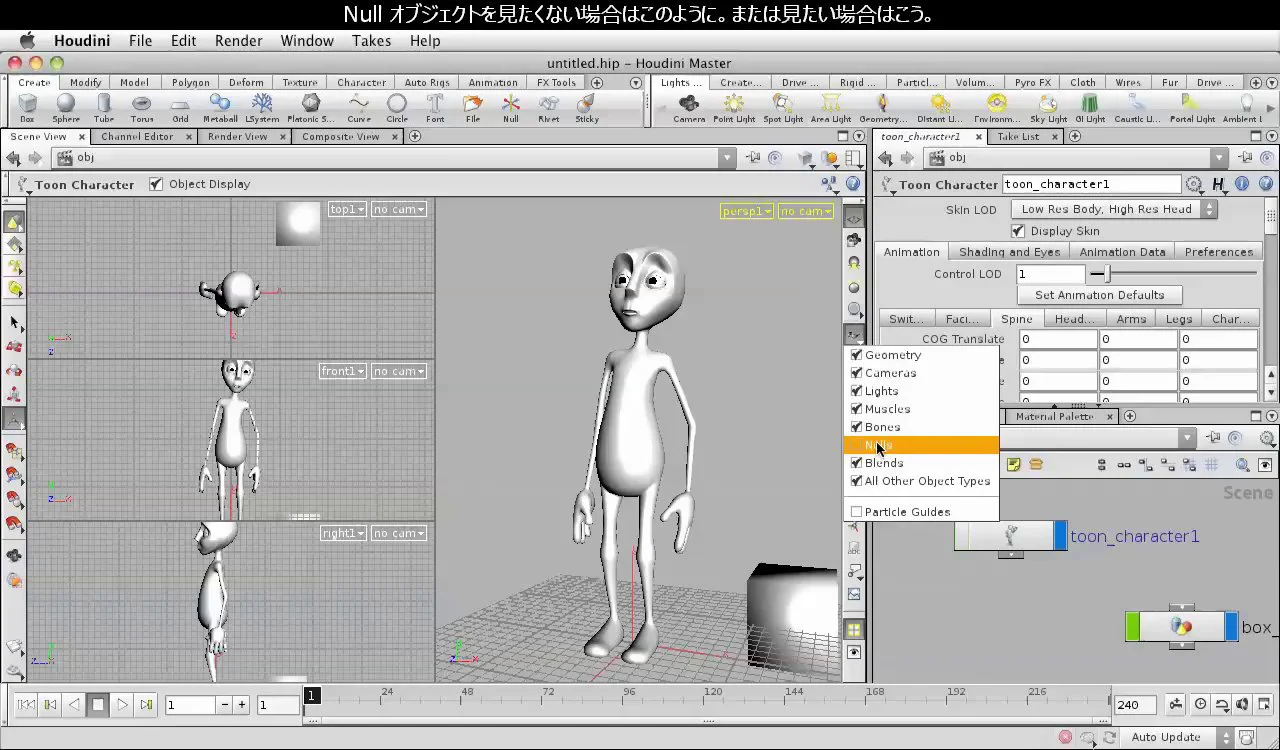The width and height of the screenshot is (1280, 750).
Task: Open persp1 viewport menu
Action: point(746,211)
